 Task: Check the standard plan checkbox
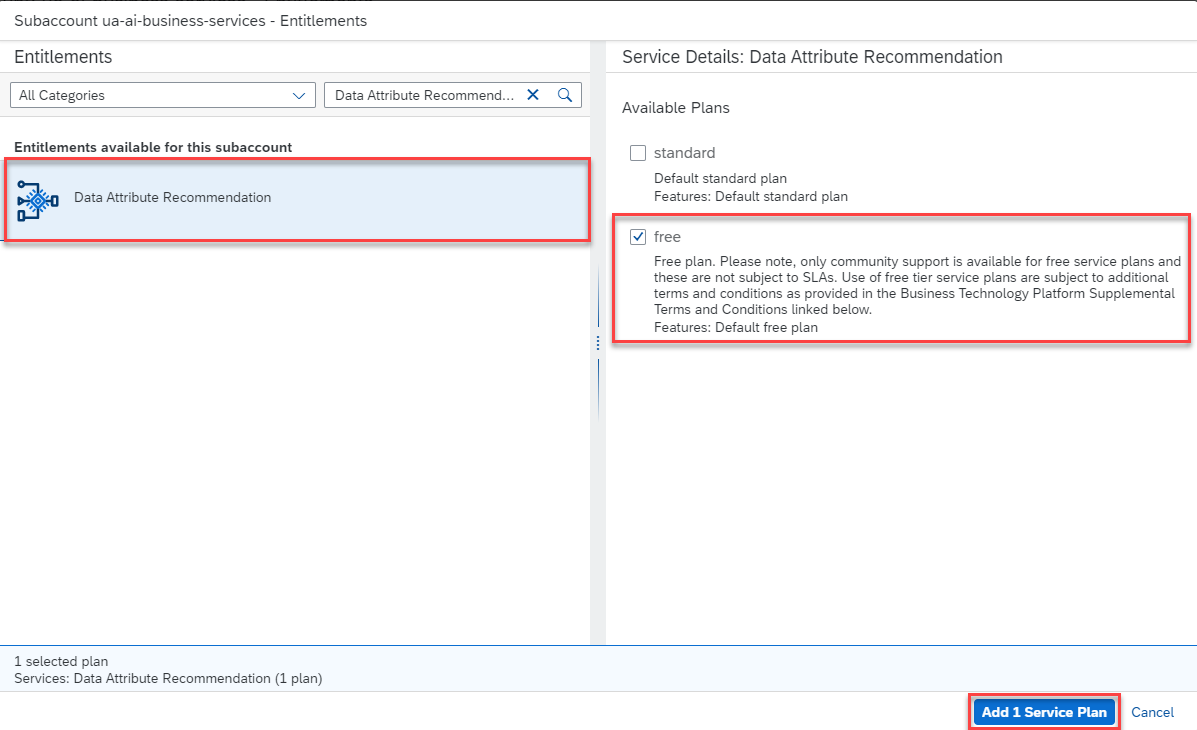click(x=637, y=153)
